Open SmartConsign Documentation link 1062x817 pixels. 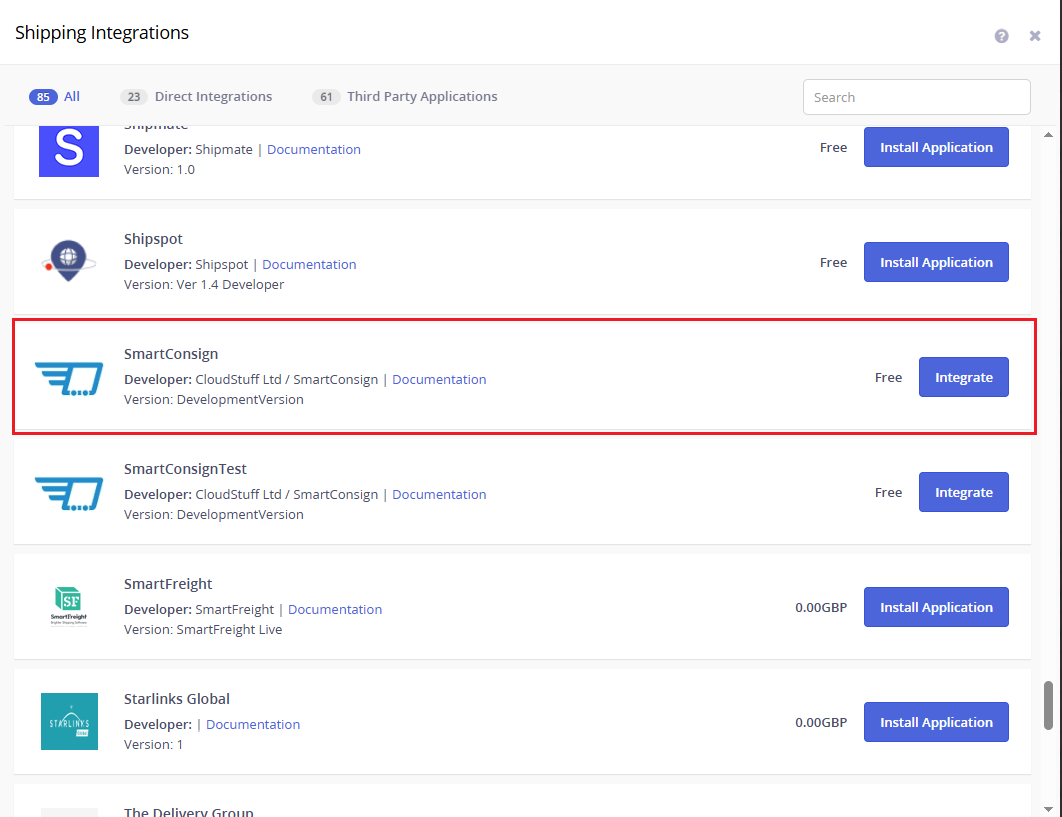click(439, 379)
